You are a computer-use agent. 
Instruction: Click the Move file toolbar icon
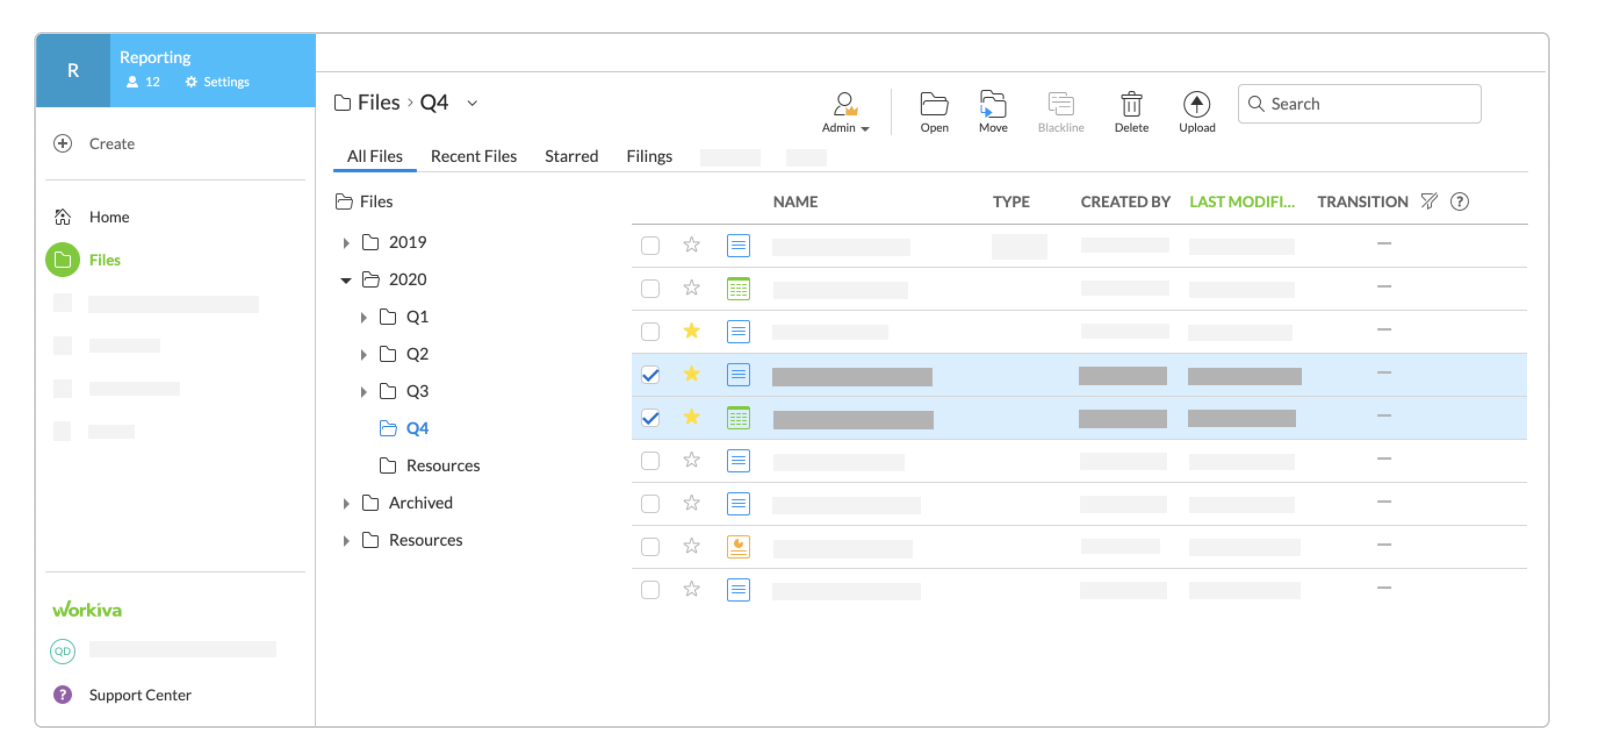pyautogui.click(x=992, y=105)
